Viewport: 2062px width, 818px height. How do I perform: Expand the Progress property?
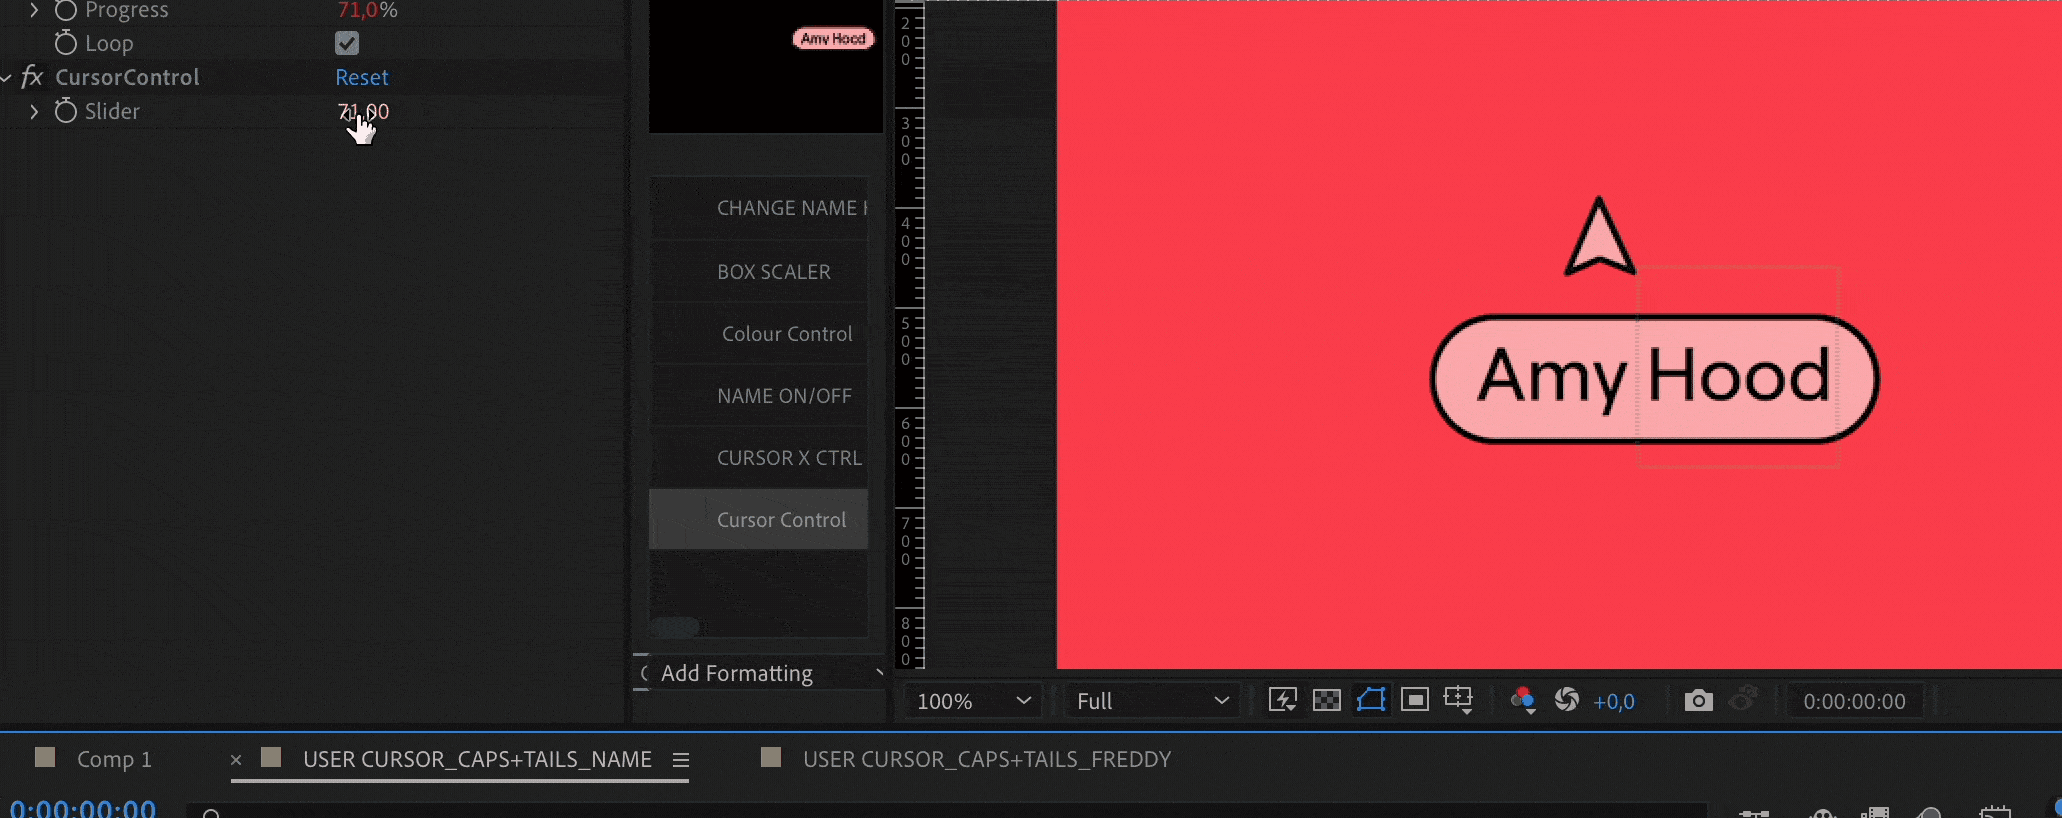coord(34,10)
